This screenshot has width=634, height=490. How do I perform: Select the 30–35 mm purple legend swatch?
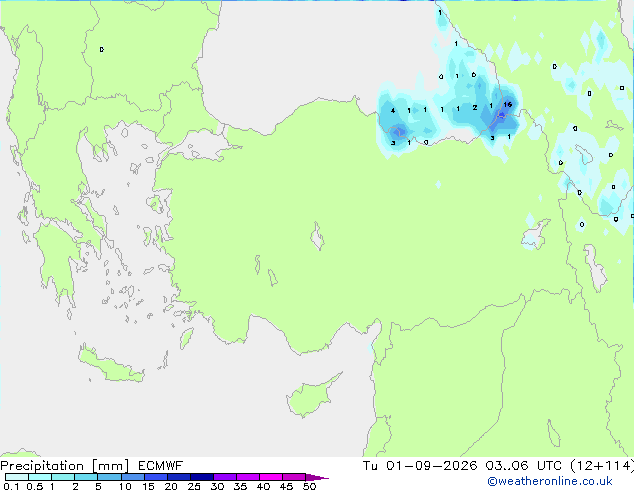(x=224, y=477)
